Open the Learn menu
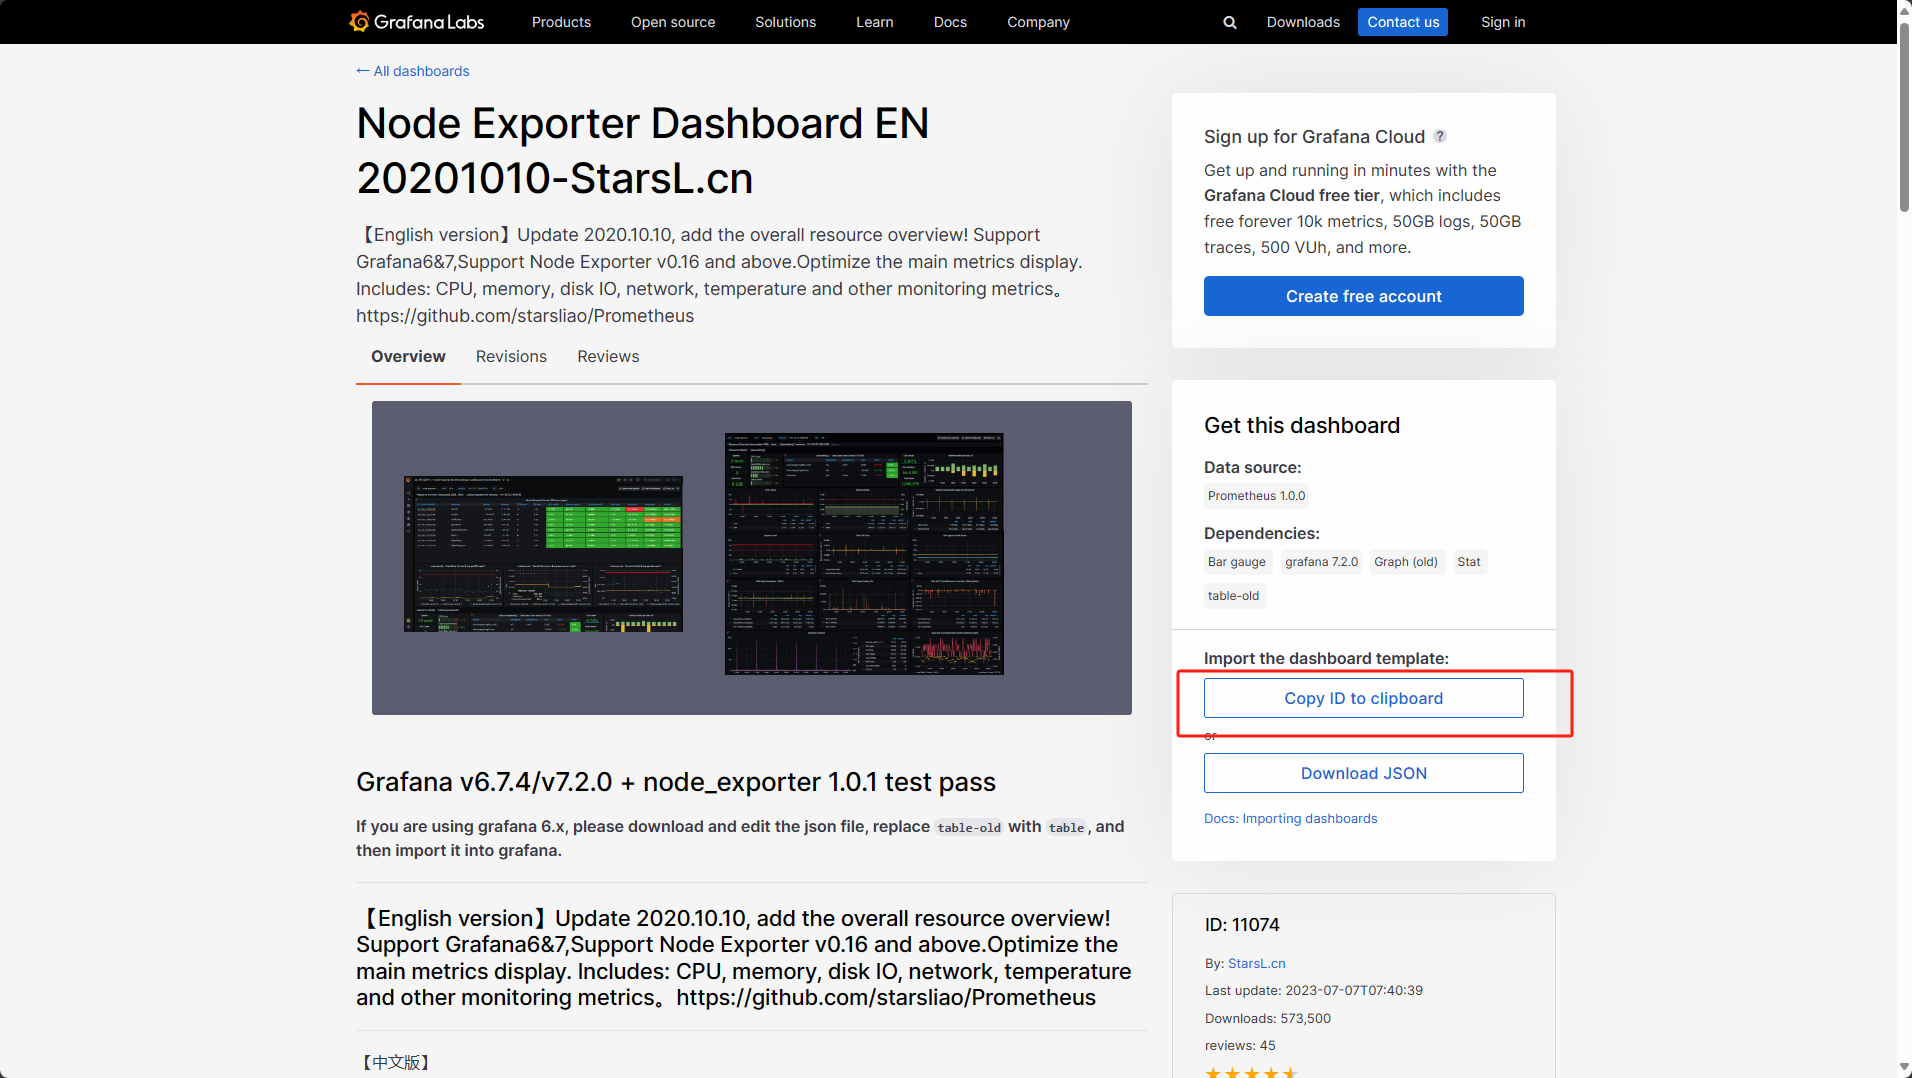 [875, 22]
